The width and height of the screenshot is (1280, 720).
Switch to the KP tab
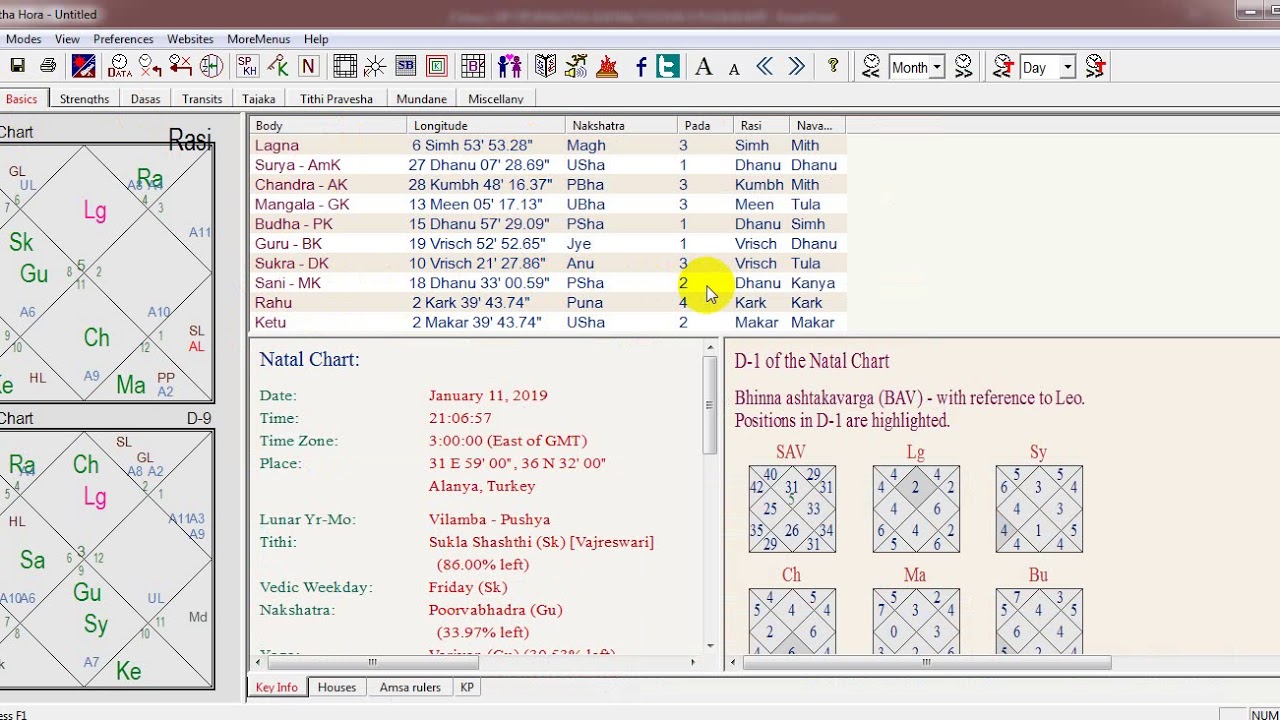(x=467, y=687)
